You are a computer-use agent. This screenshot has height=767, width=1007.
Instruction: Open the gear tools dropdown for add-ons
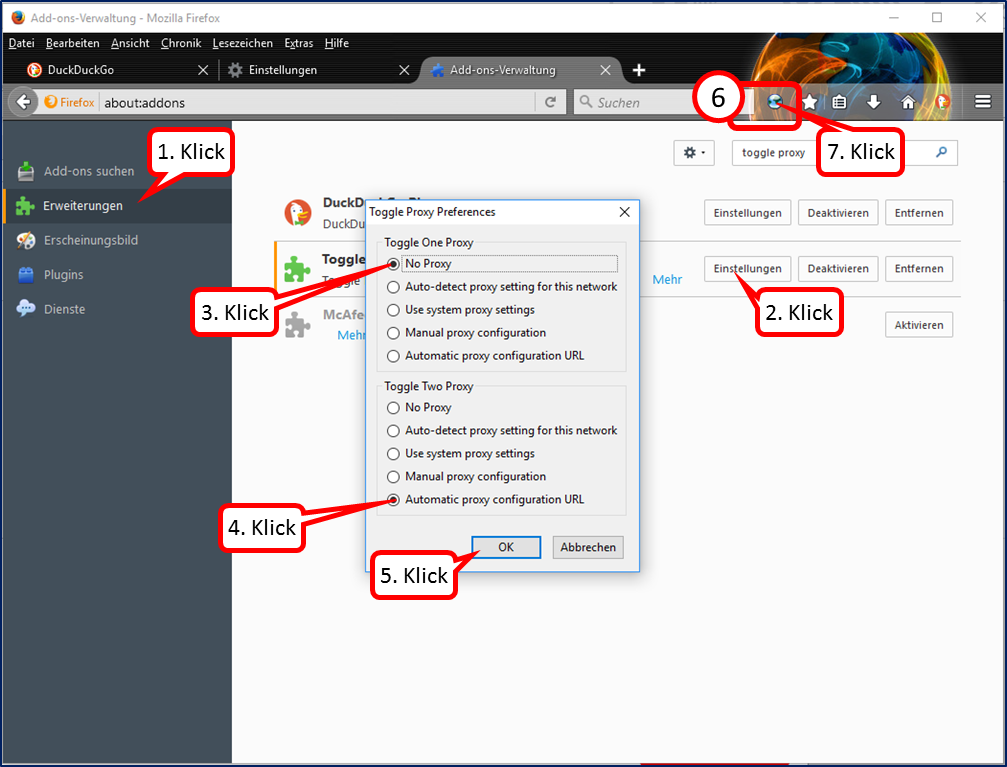click(694, 153)
